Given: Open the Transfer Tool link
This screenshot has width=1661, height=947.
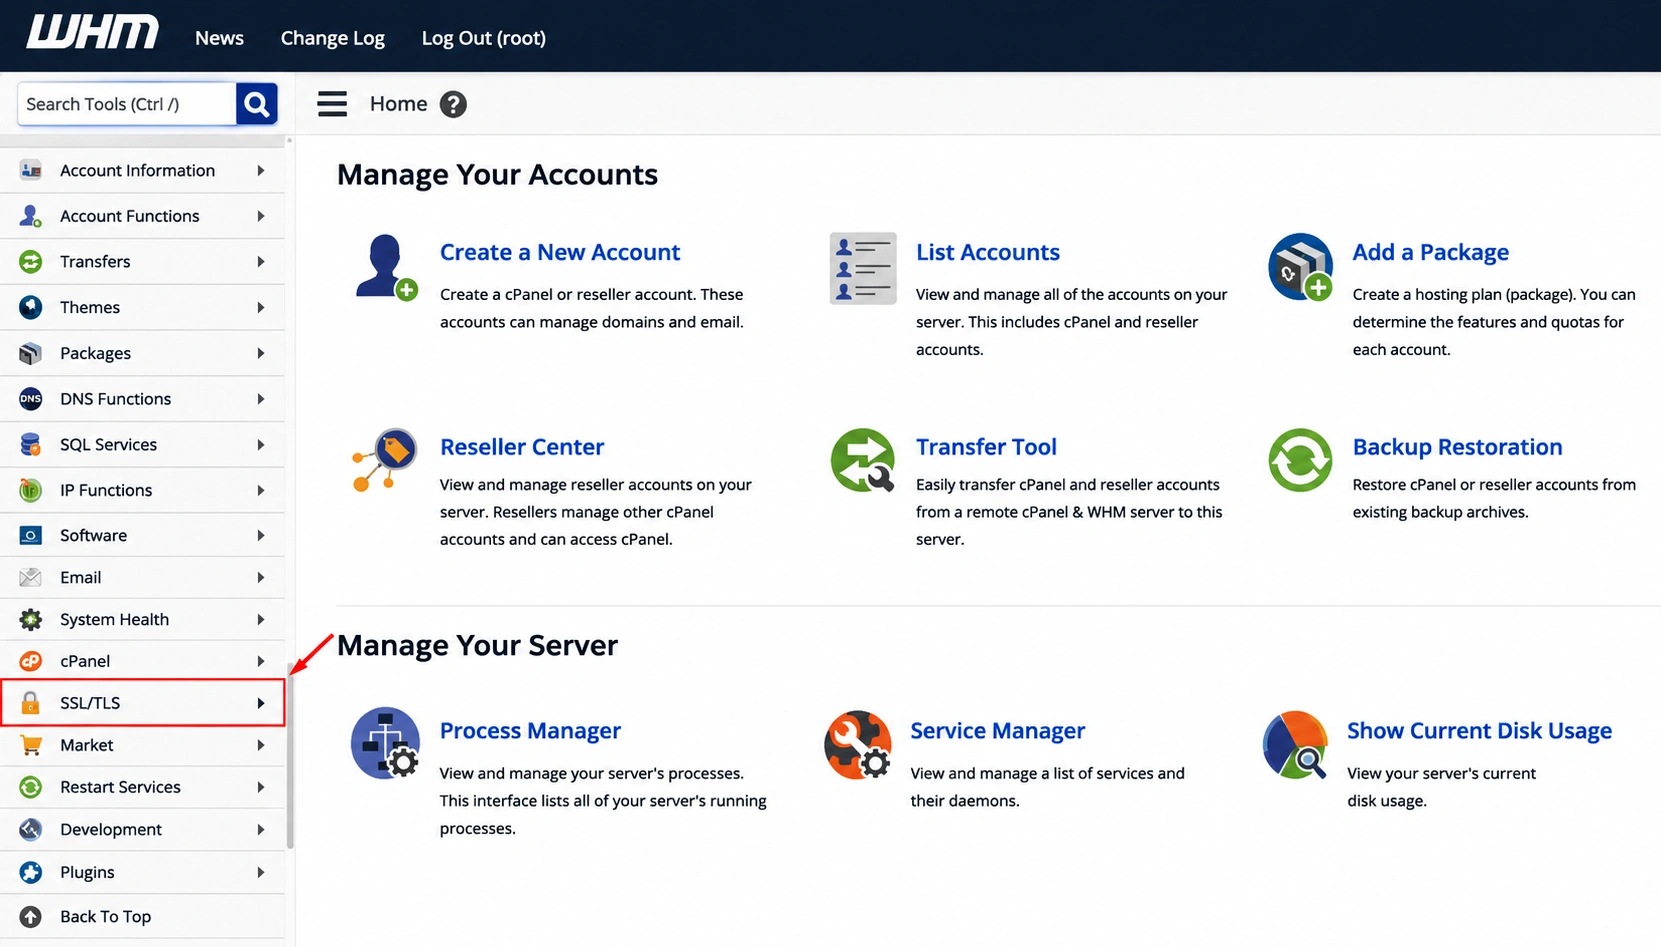Looking at the screenshot, I should (x=986, y=447).
